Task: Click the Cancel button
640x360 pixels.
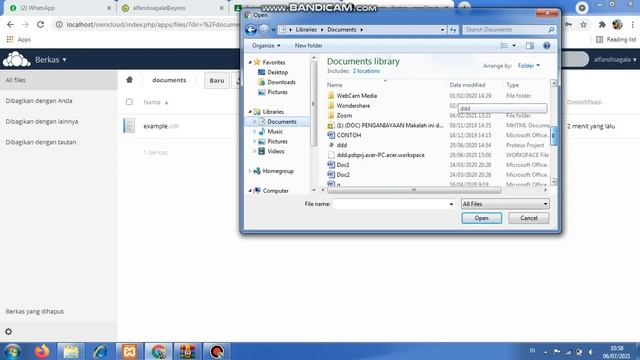Action: pyautogui.click(x=529, y=218)
